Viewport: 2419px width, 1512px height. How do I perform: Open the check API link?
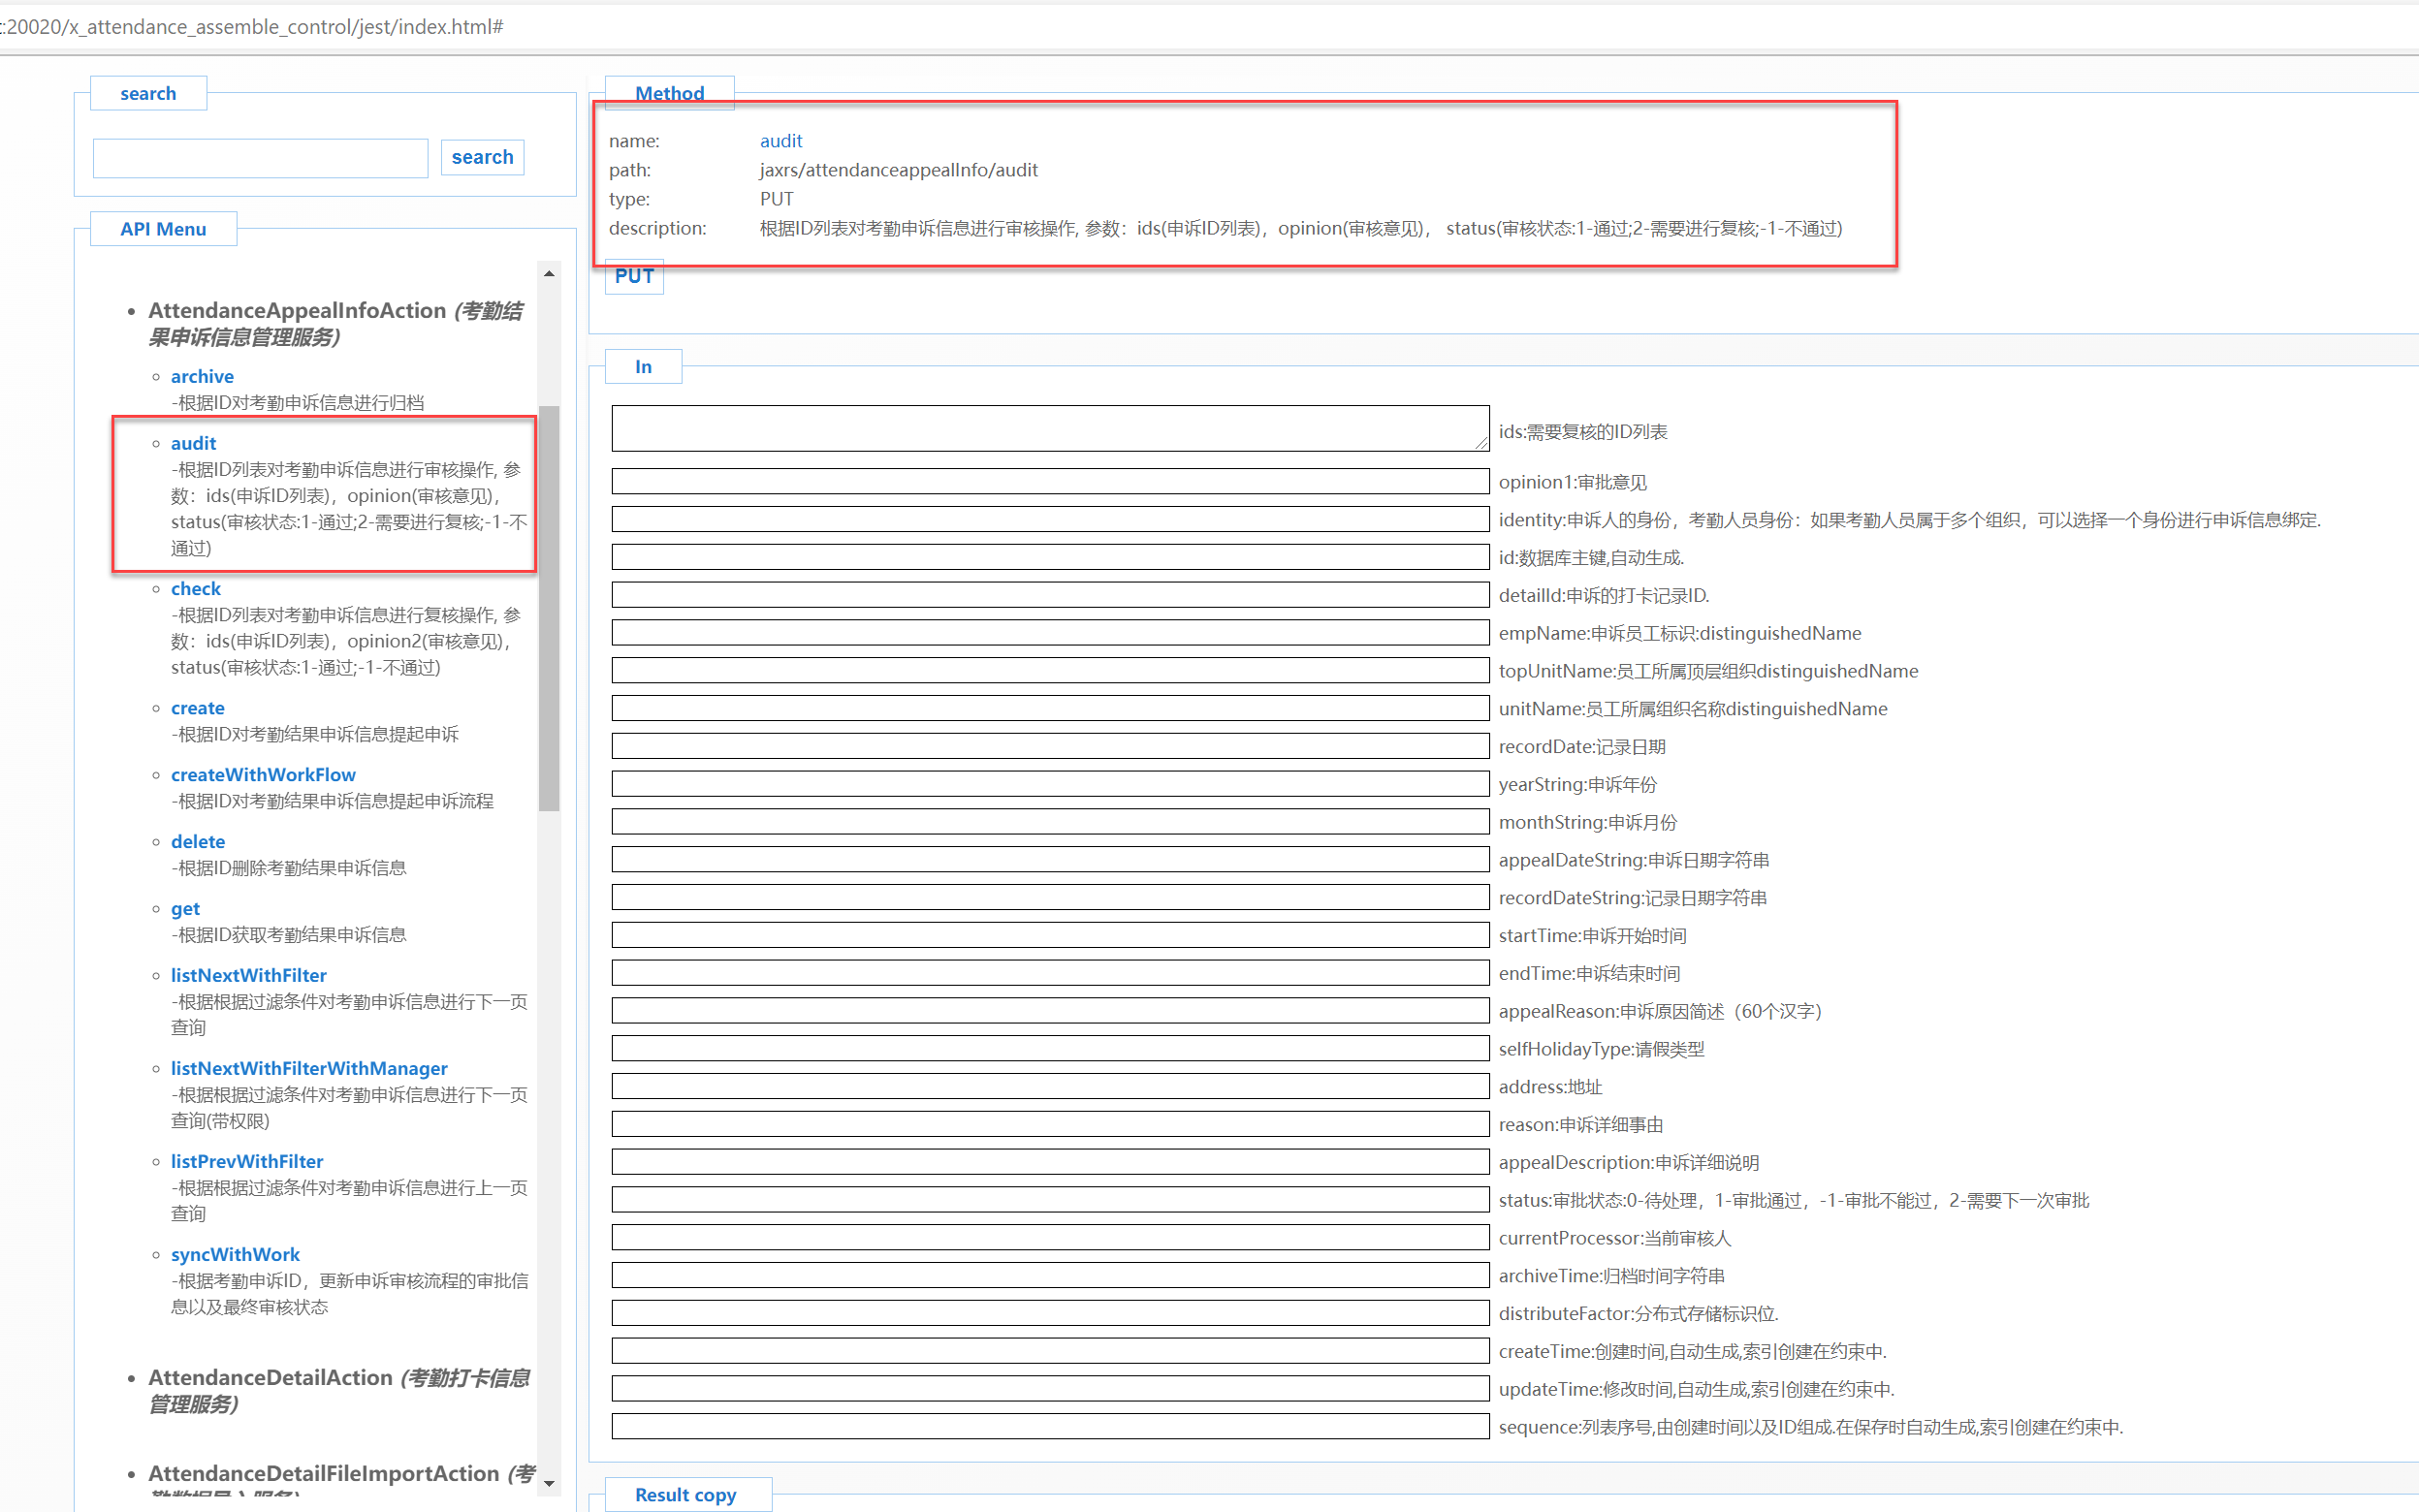(195, 588)
